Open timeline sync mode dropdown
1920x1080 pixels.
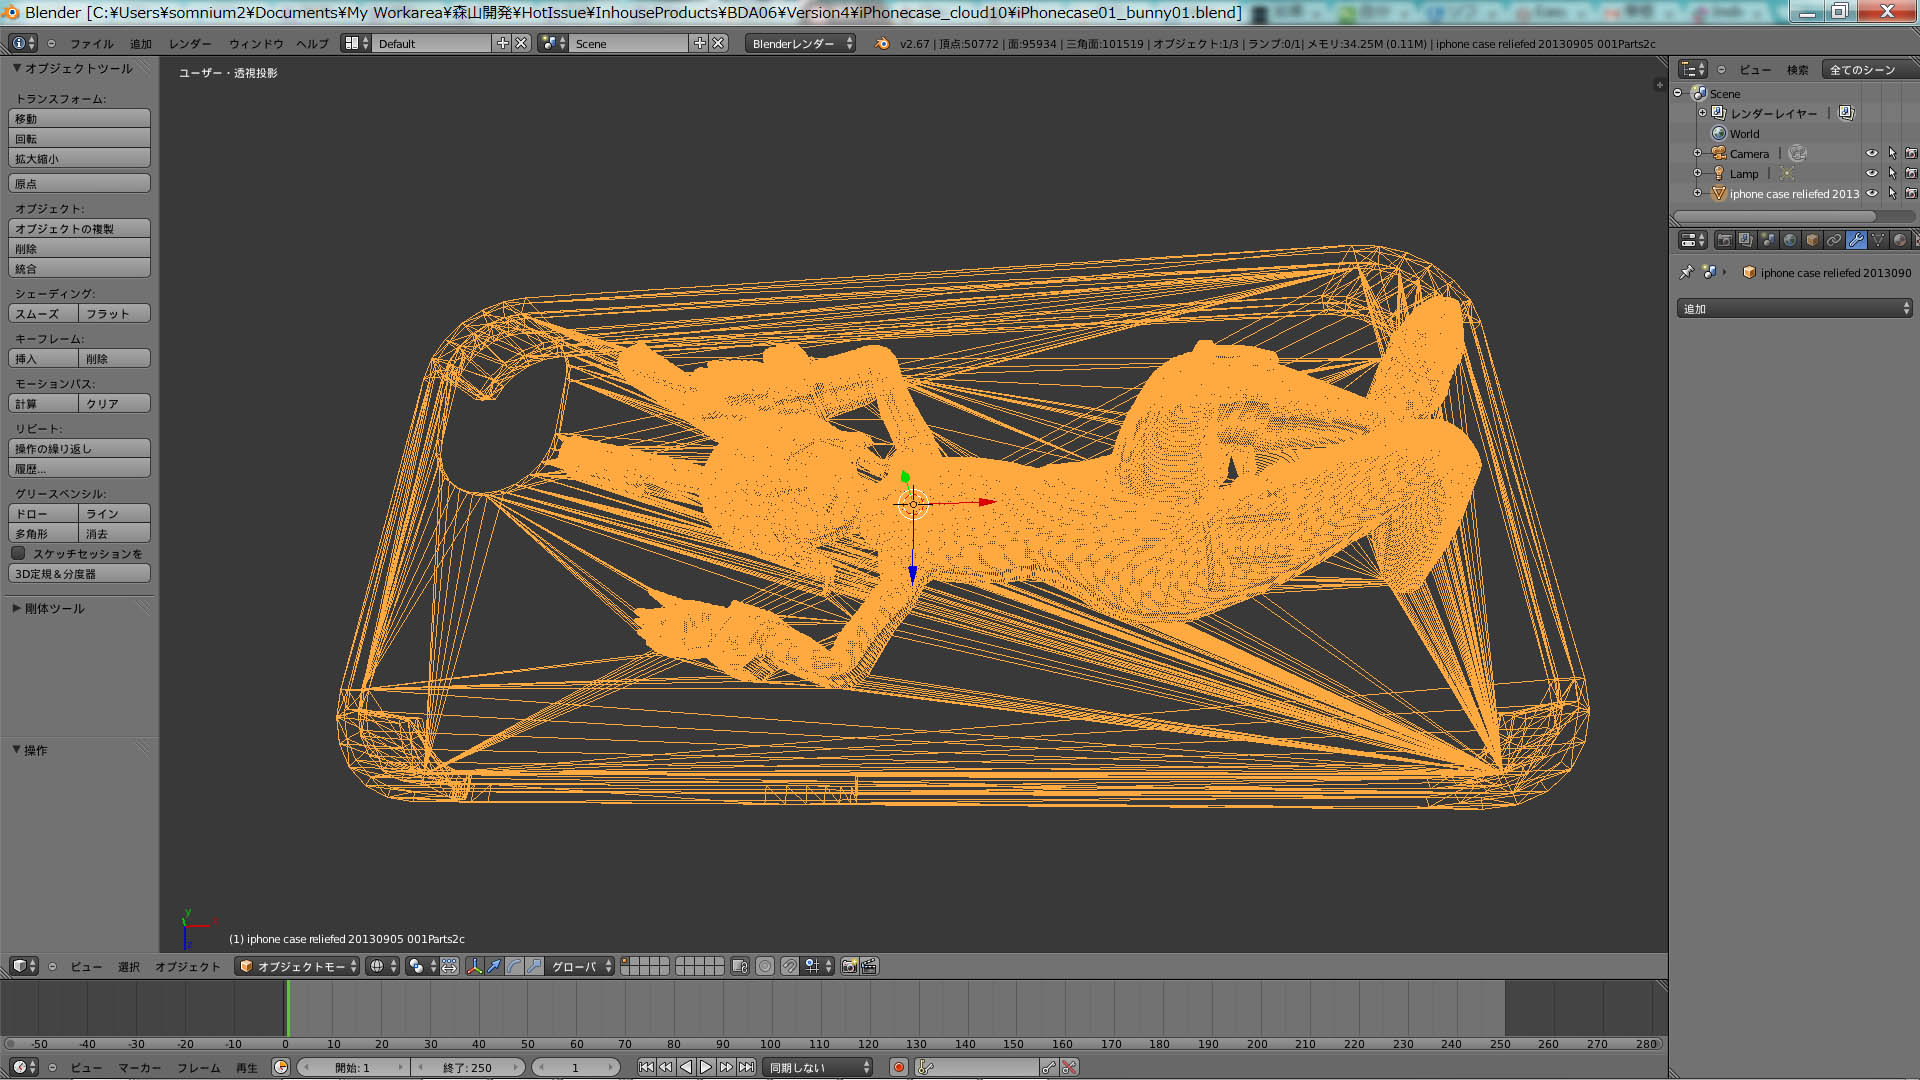coord(817,1067)
